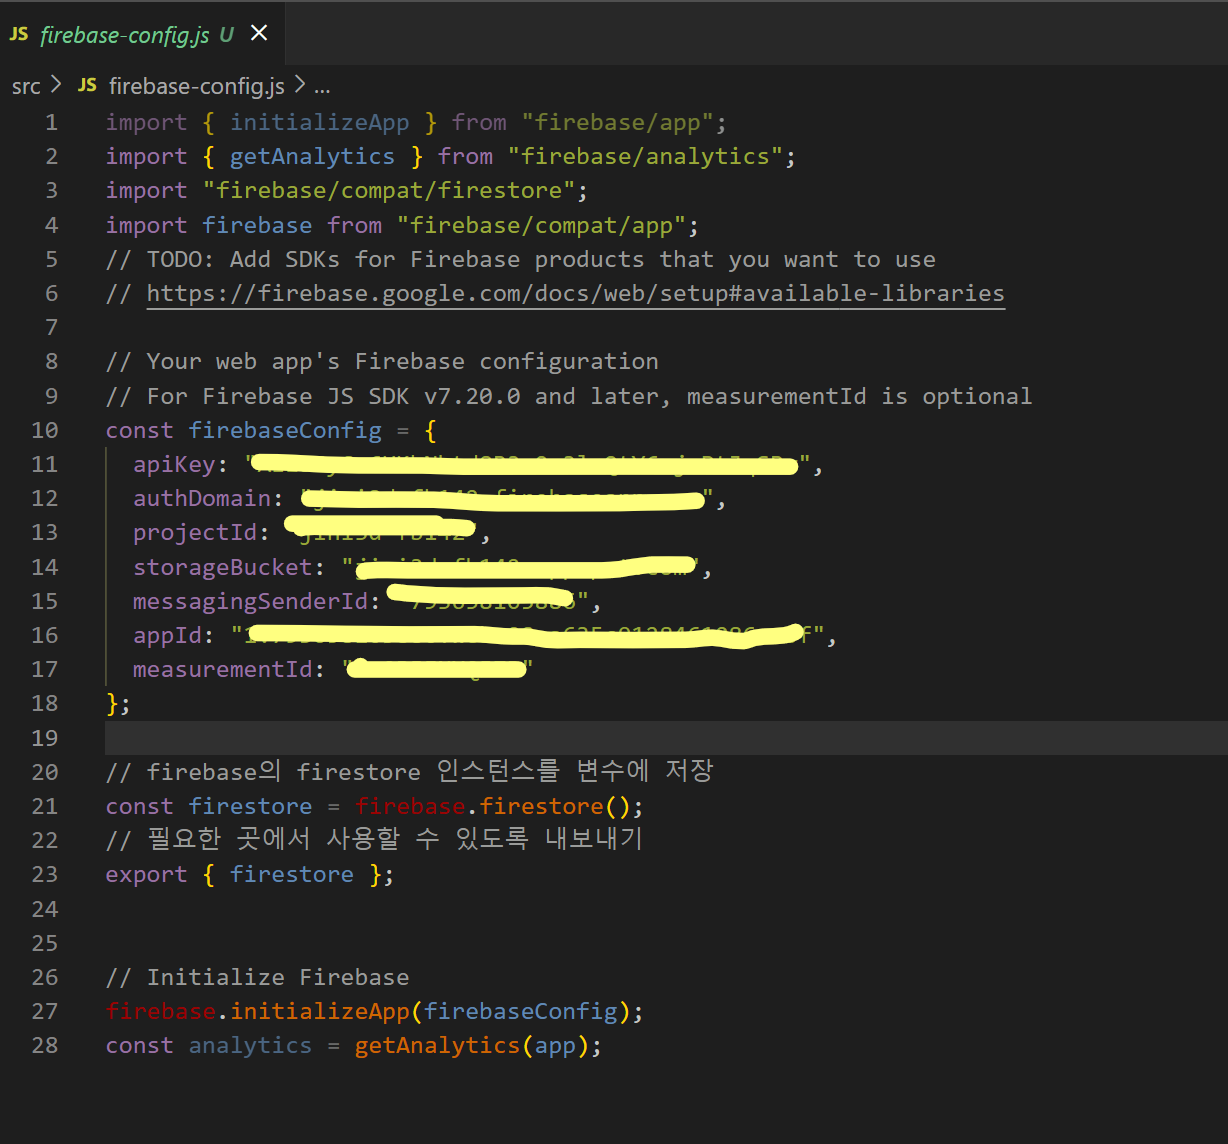The image size is (1228, 1144).
Task: Select line number 26 in the gutter
Action: (45, 977)
